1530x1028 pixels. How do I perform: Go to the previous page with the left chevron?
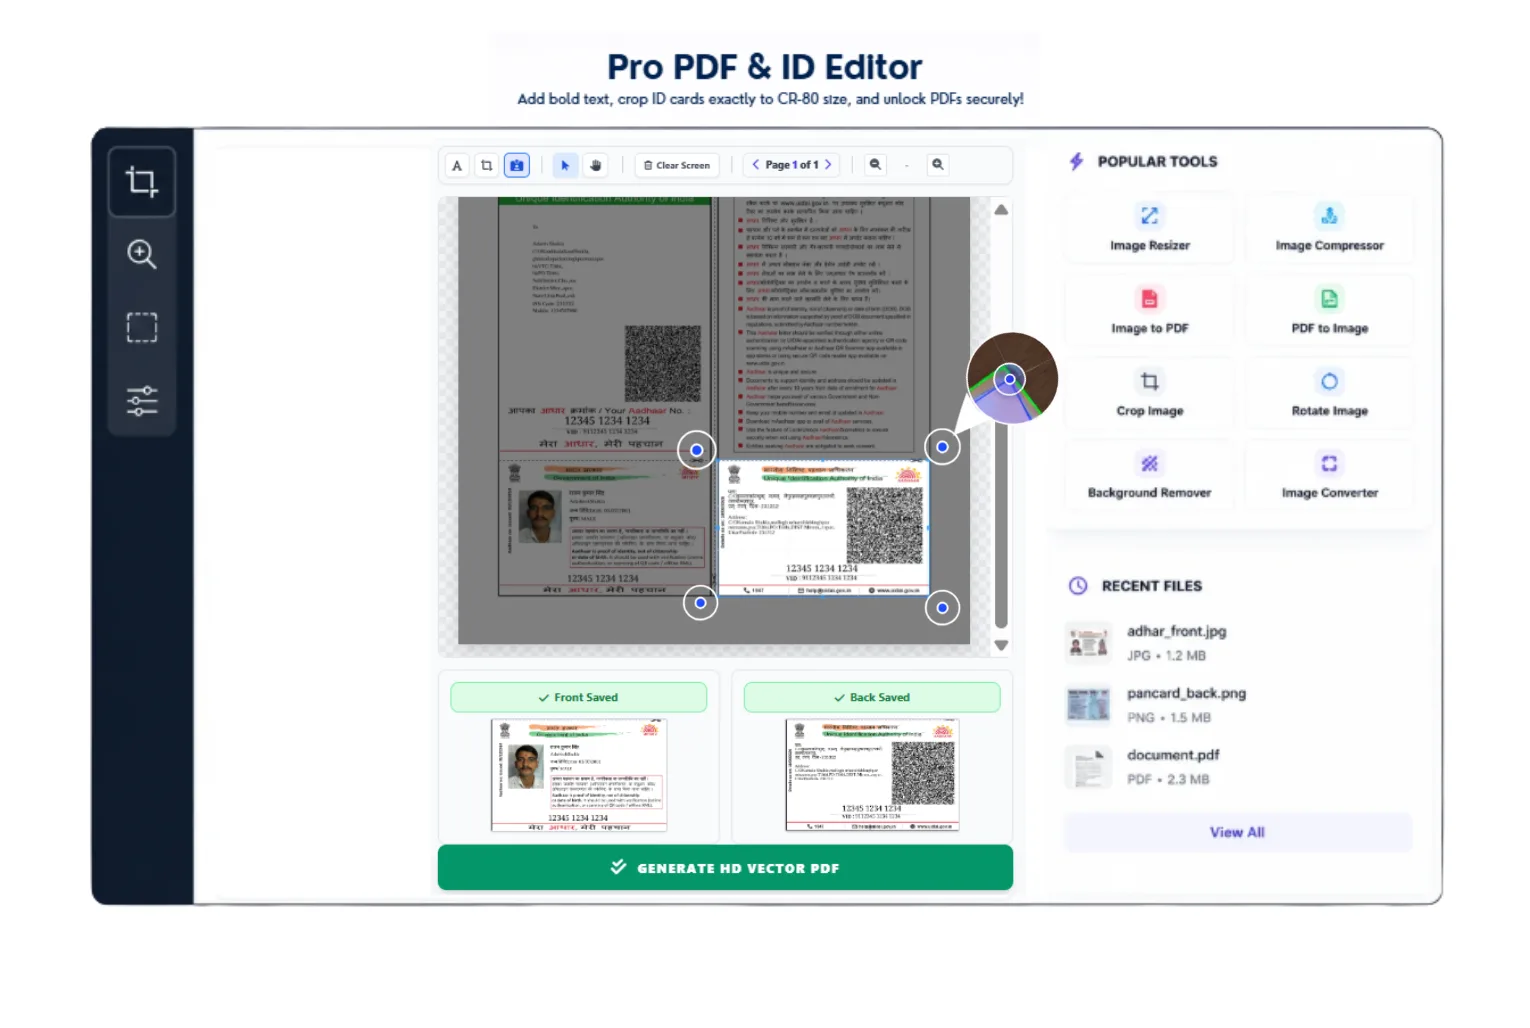pyautogui.click(x=756, y=165)
